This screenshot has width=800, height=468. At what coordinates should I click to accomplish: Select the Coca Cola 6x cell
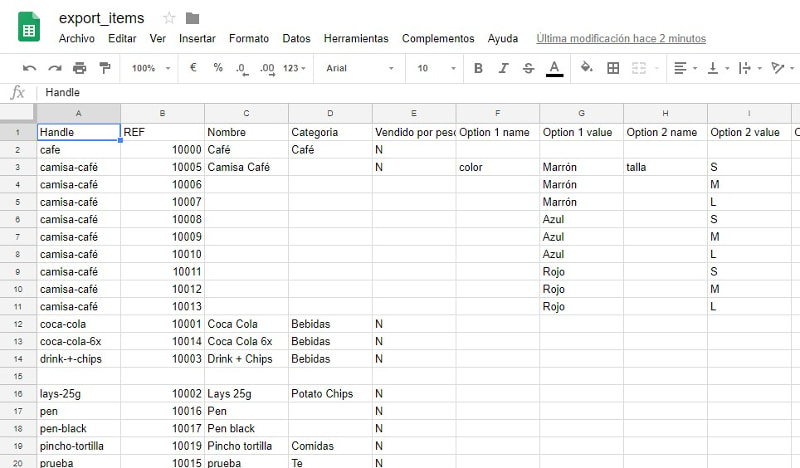click(x=246, y=341)
